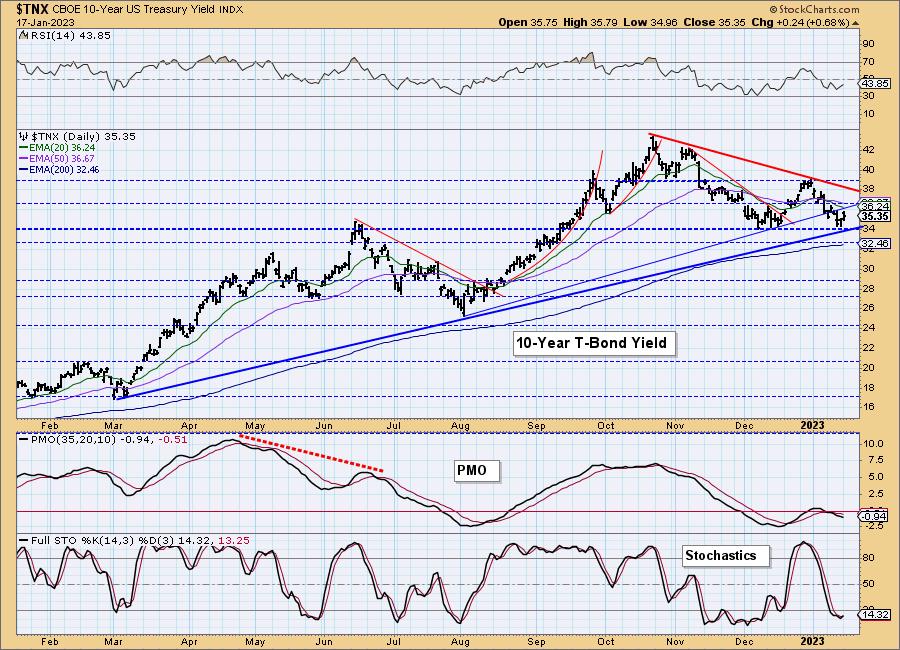Image resolution: width=900 pixels, height=650 pixels.
Task: Click the 43.85 RSI value tag
Action: [875, 83]
